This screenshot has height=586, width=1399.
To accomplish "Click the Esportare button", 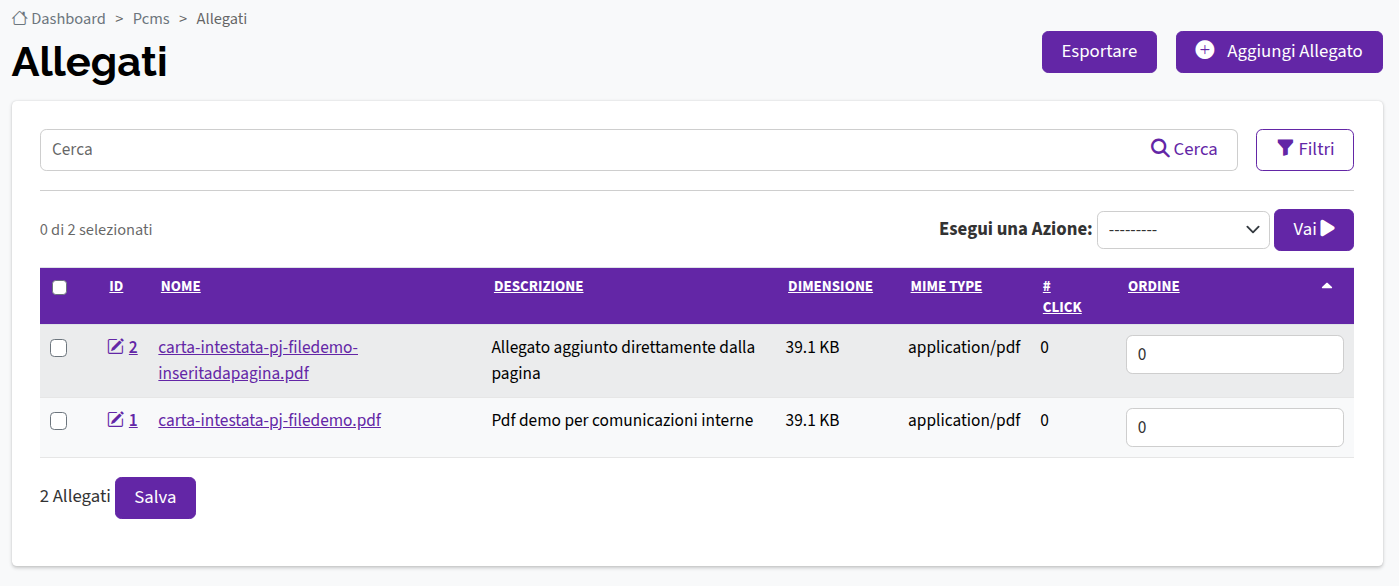I will click(1099, 52).
